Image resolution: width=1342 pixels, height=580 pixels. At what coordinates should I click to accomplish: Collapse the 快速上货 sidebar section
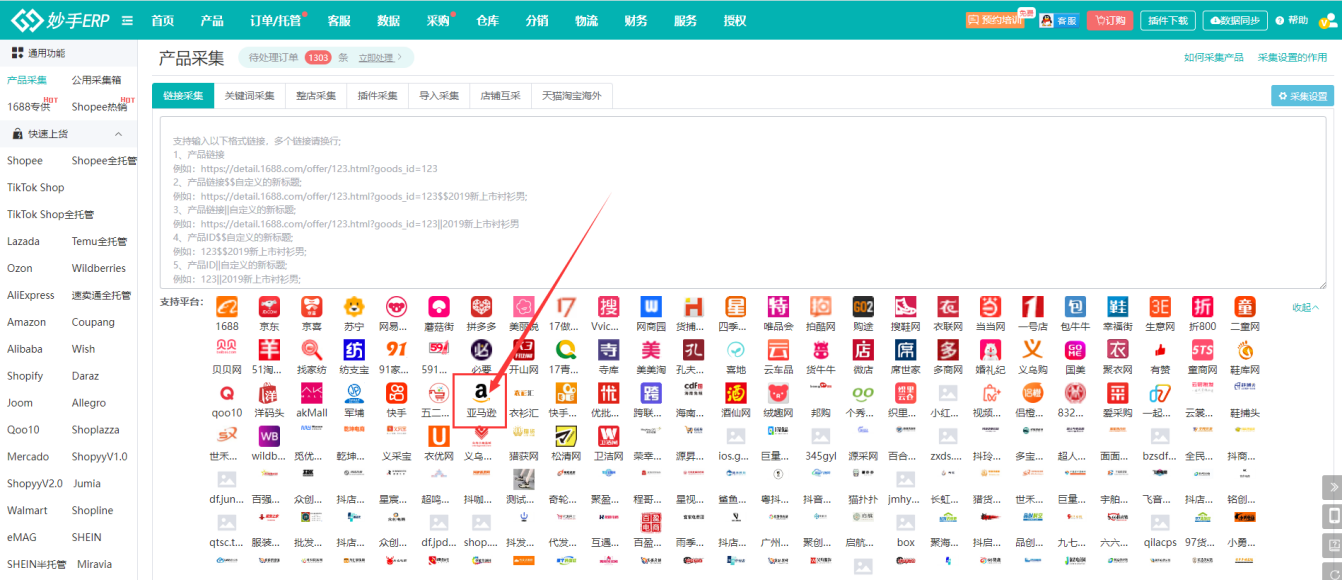tap(118, 134)
